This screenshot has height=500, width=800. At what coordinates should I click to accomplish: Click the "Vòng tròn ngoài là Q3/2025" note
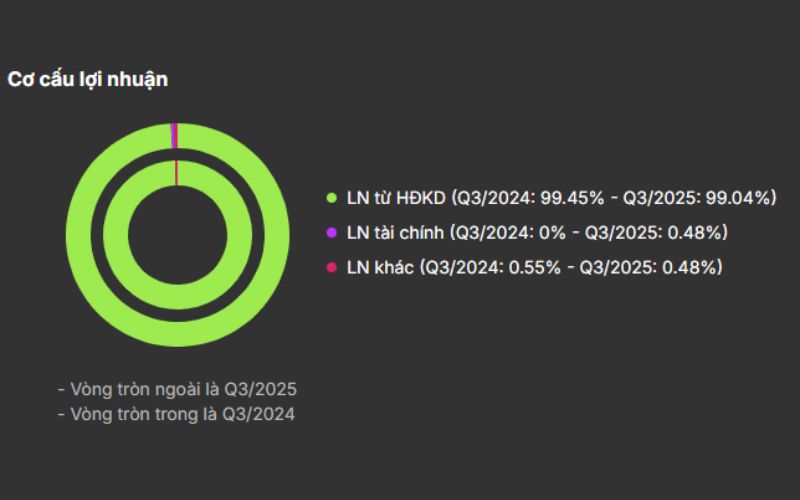178,389
